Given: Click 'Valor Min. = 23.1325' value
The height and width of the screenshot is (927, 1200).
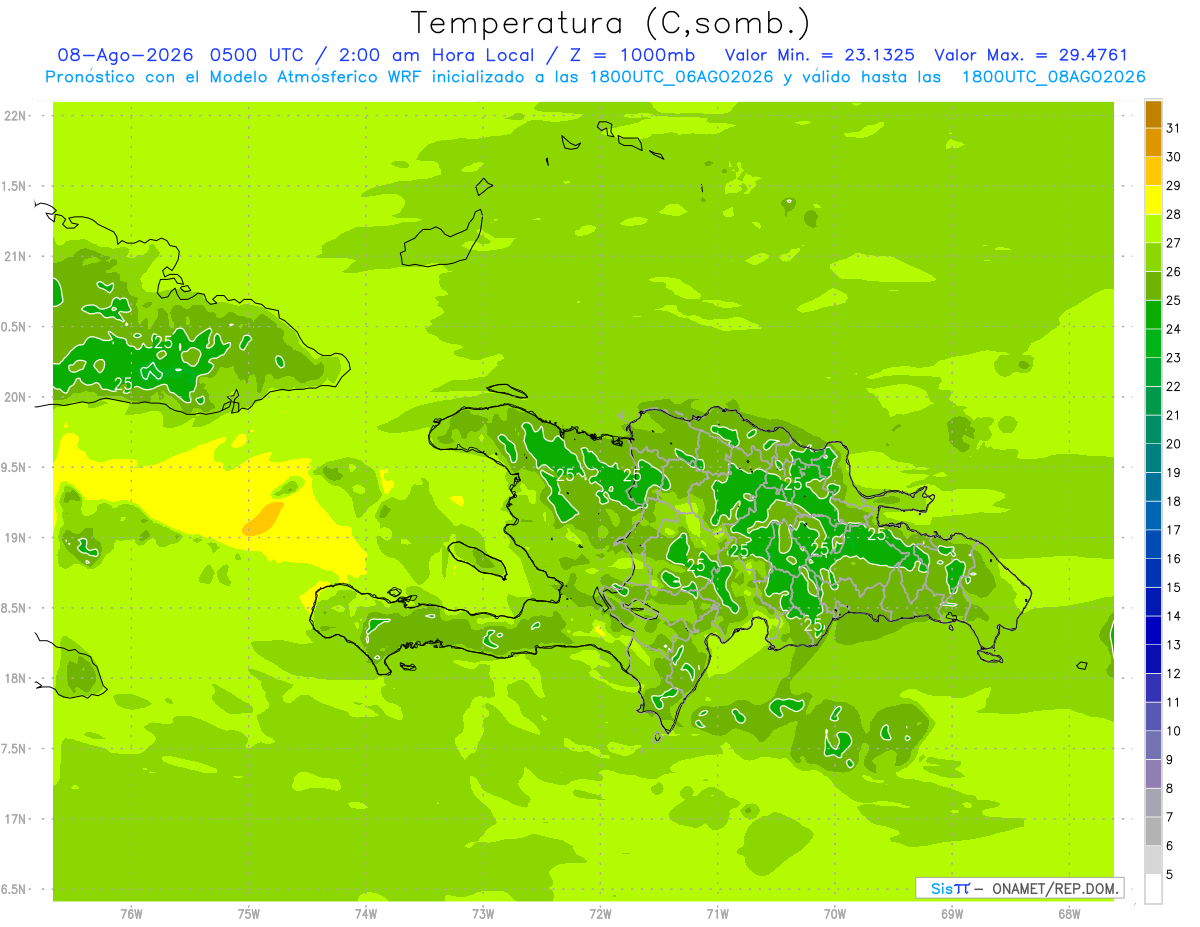Looking at the screenshot, I should point(819,56).
